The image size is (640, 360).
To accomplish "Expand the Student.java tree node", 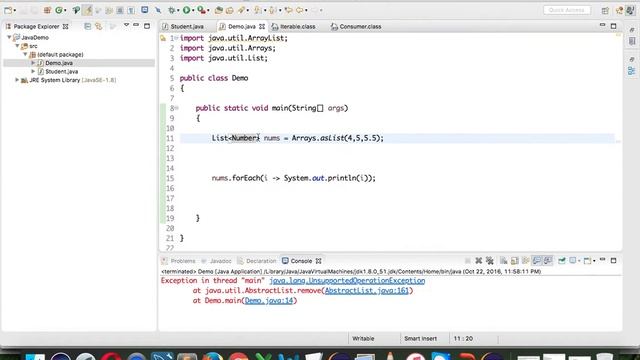I will tap(33, 71).
